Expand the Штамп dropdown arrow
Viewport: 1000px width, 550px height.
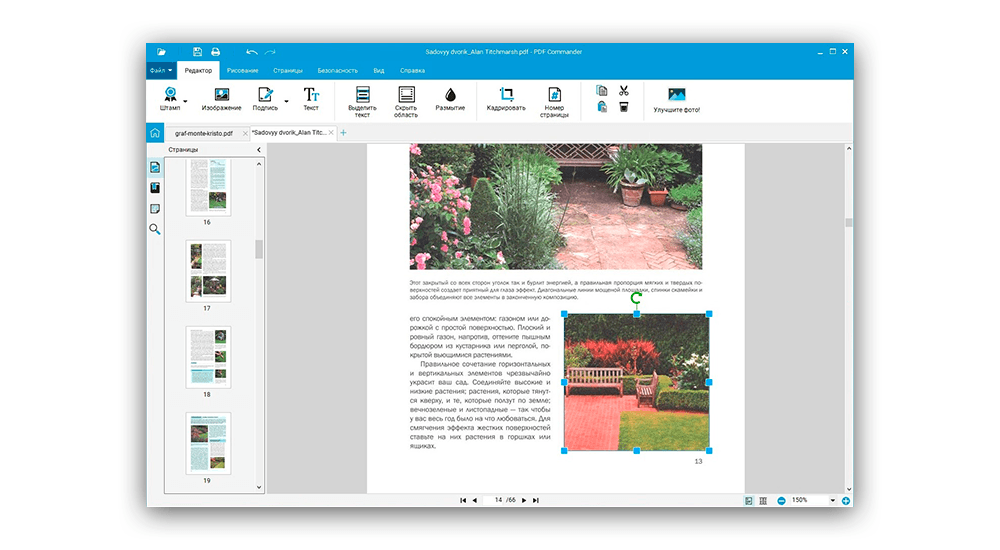coord(185,101)
